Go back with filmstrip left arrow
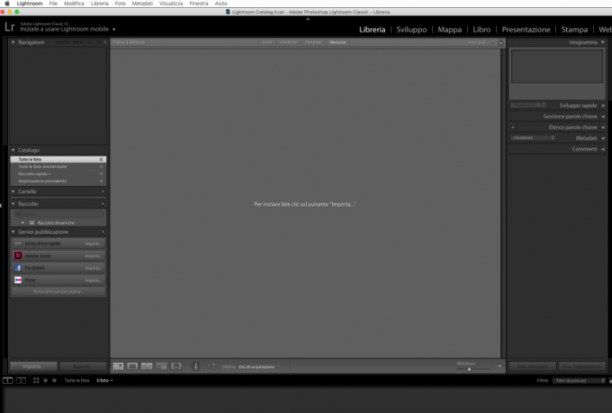The image size is (612, 413). point(45,380)
